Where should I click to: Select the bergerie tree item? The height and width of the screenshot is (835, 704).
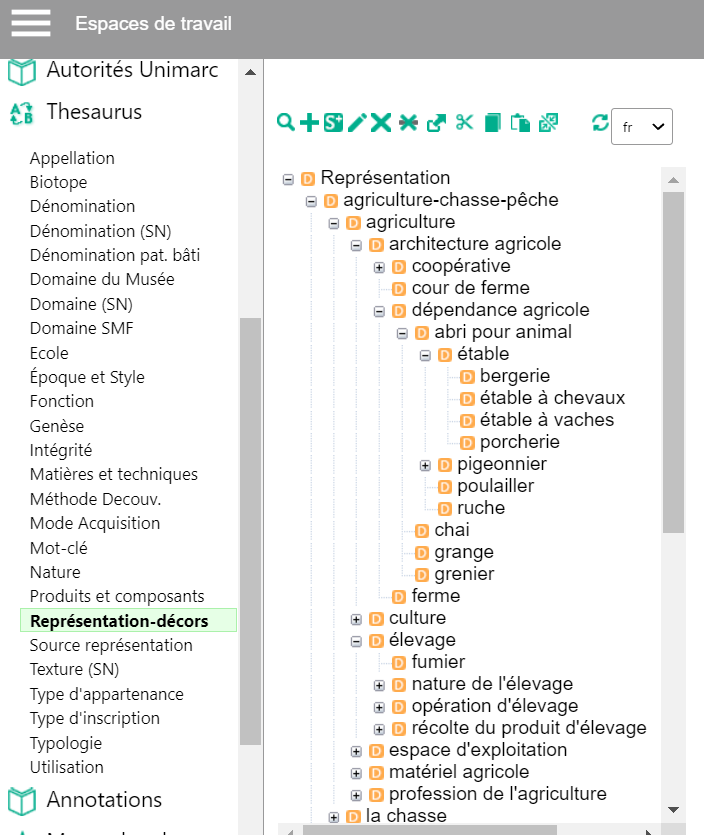[514, 376]
